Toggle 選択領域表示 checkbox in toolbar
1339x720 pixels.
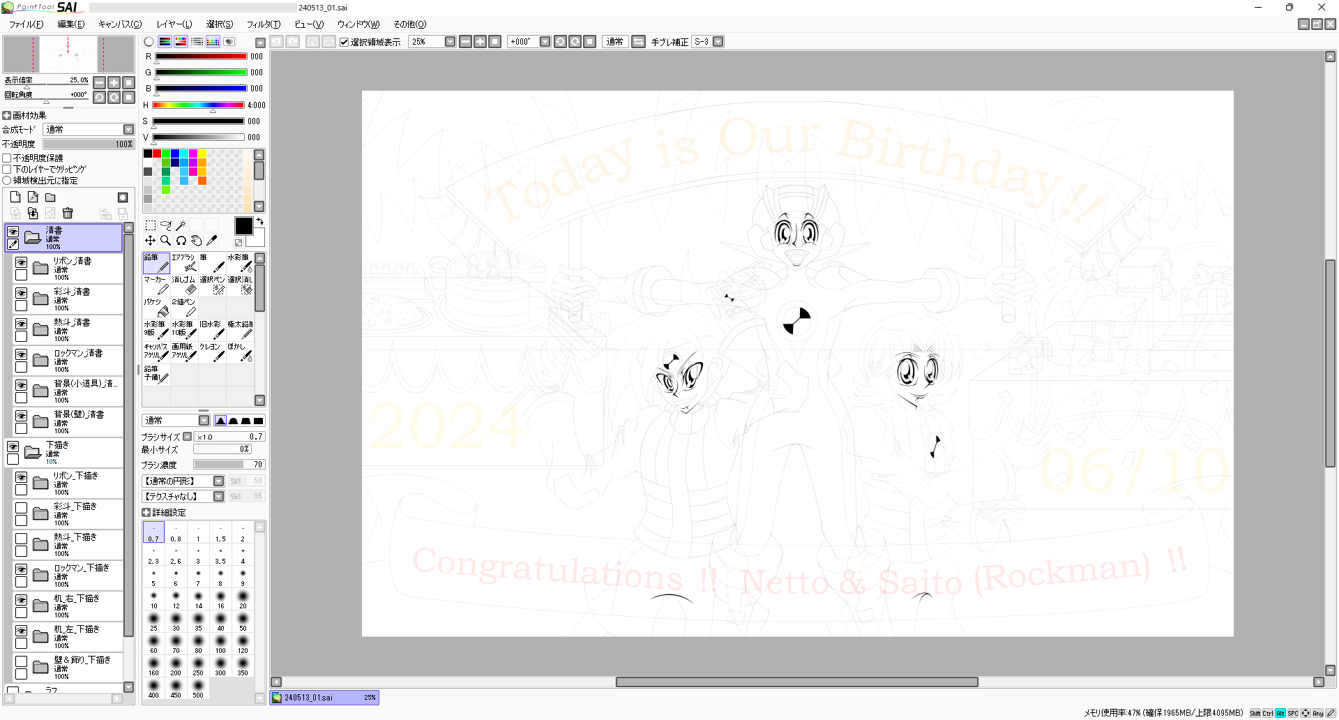(345, 42)
